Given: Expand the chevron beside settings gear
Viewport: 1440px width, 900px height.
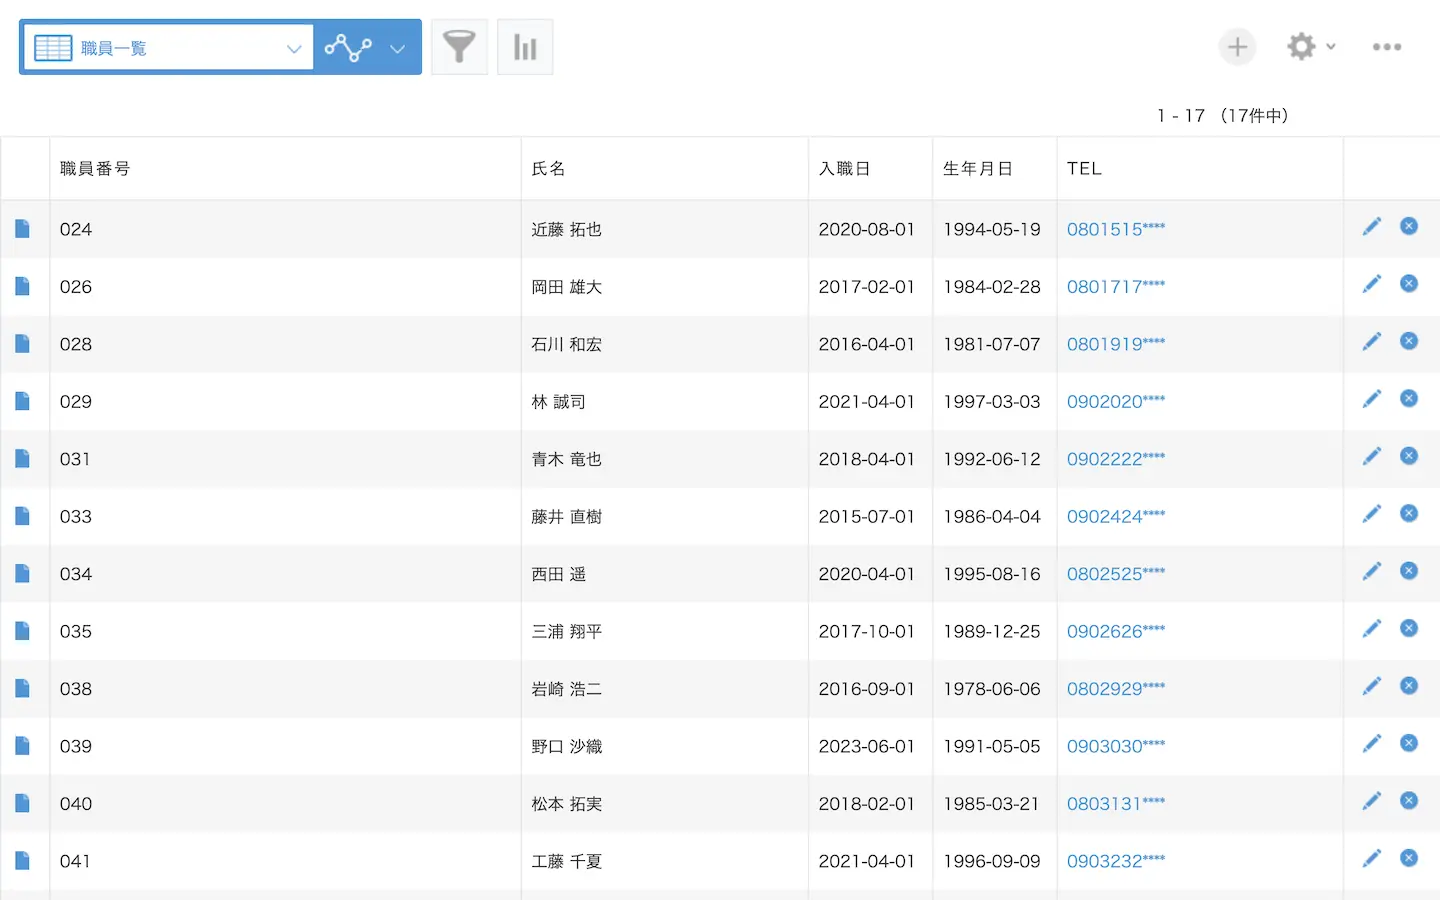Looking at the screenshot, I should (1331, 47).
